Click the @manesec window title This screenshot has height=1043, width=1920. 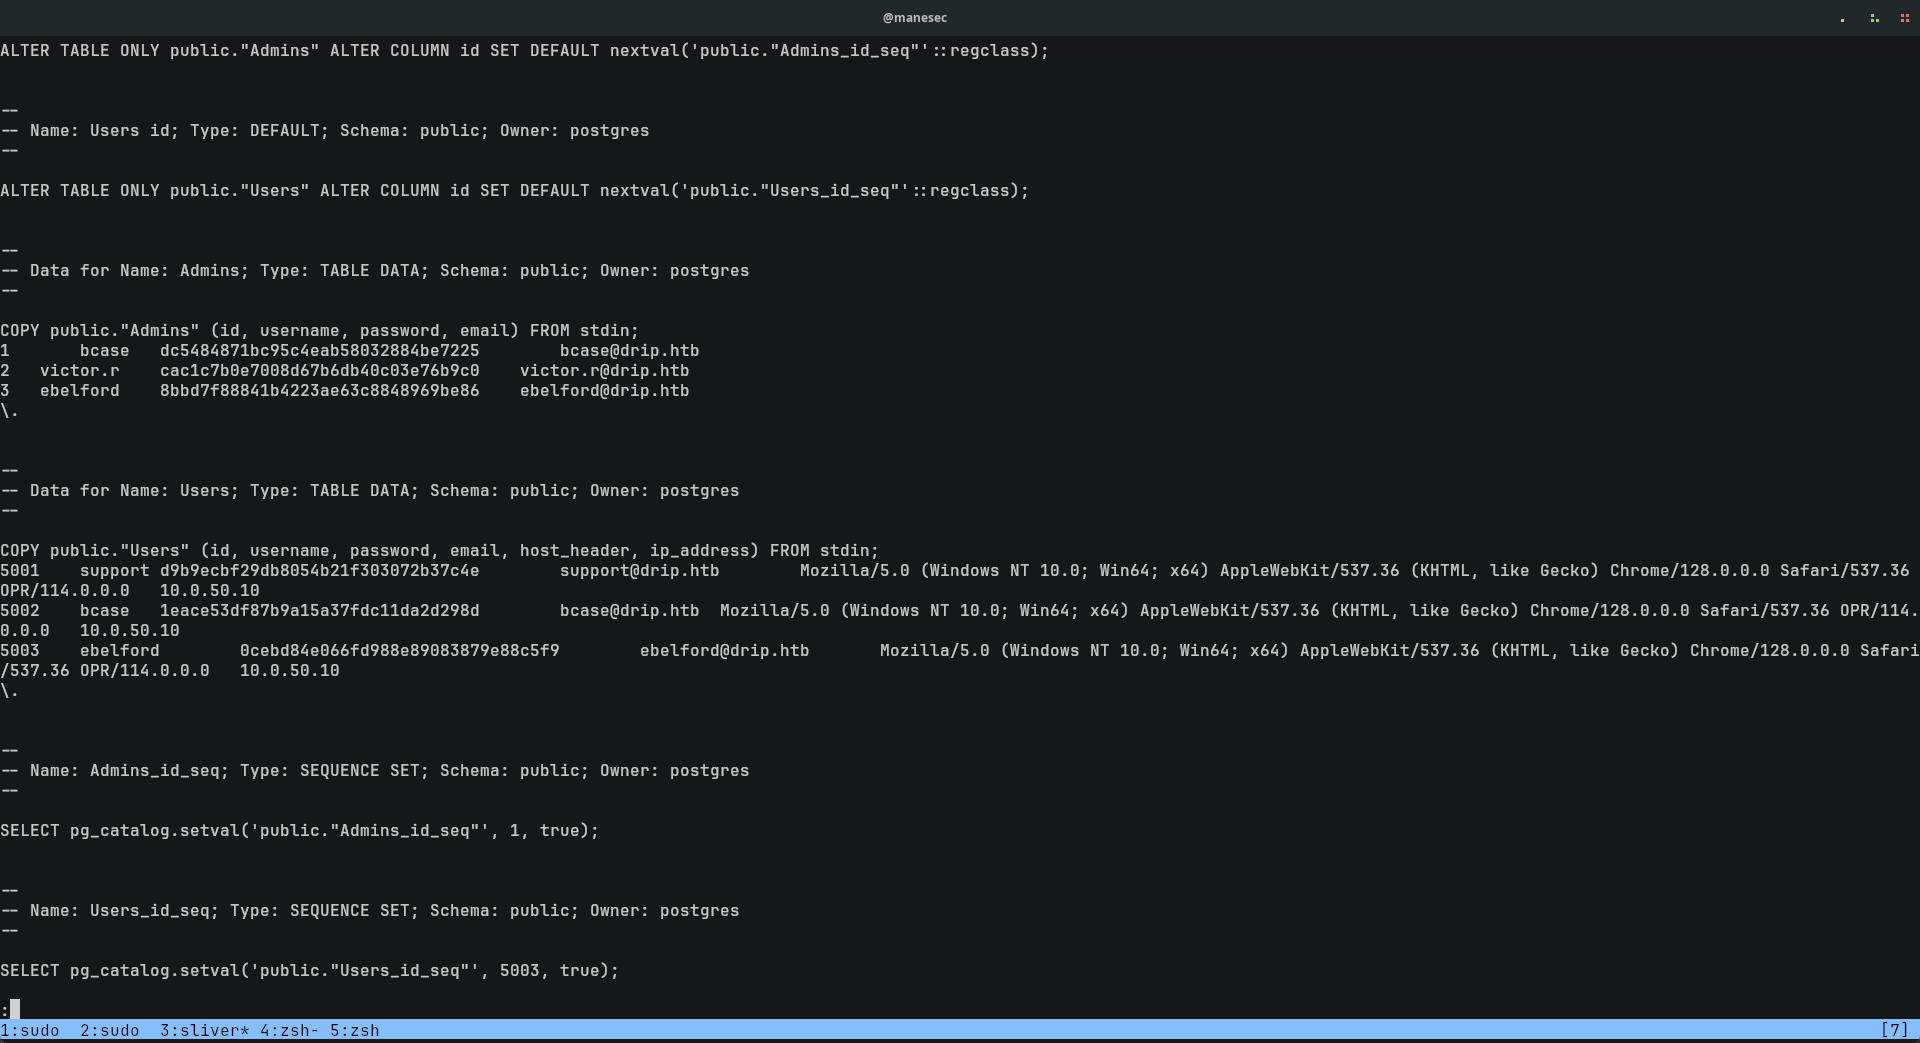pos(914,18)
